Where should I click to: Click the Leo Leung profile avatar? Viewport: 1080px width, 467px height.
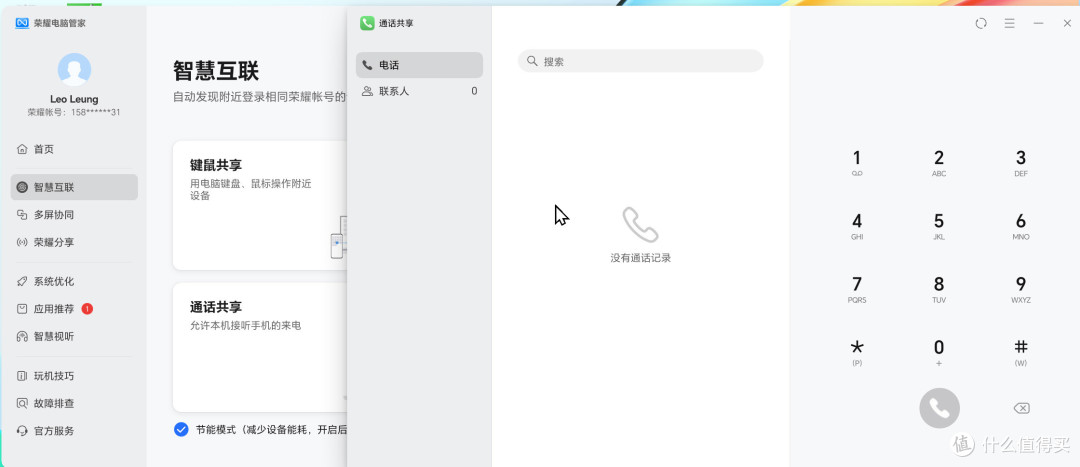74,70
